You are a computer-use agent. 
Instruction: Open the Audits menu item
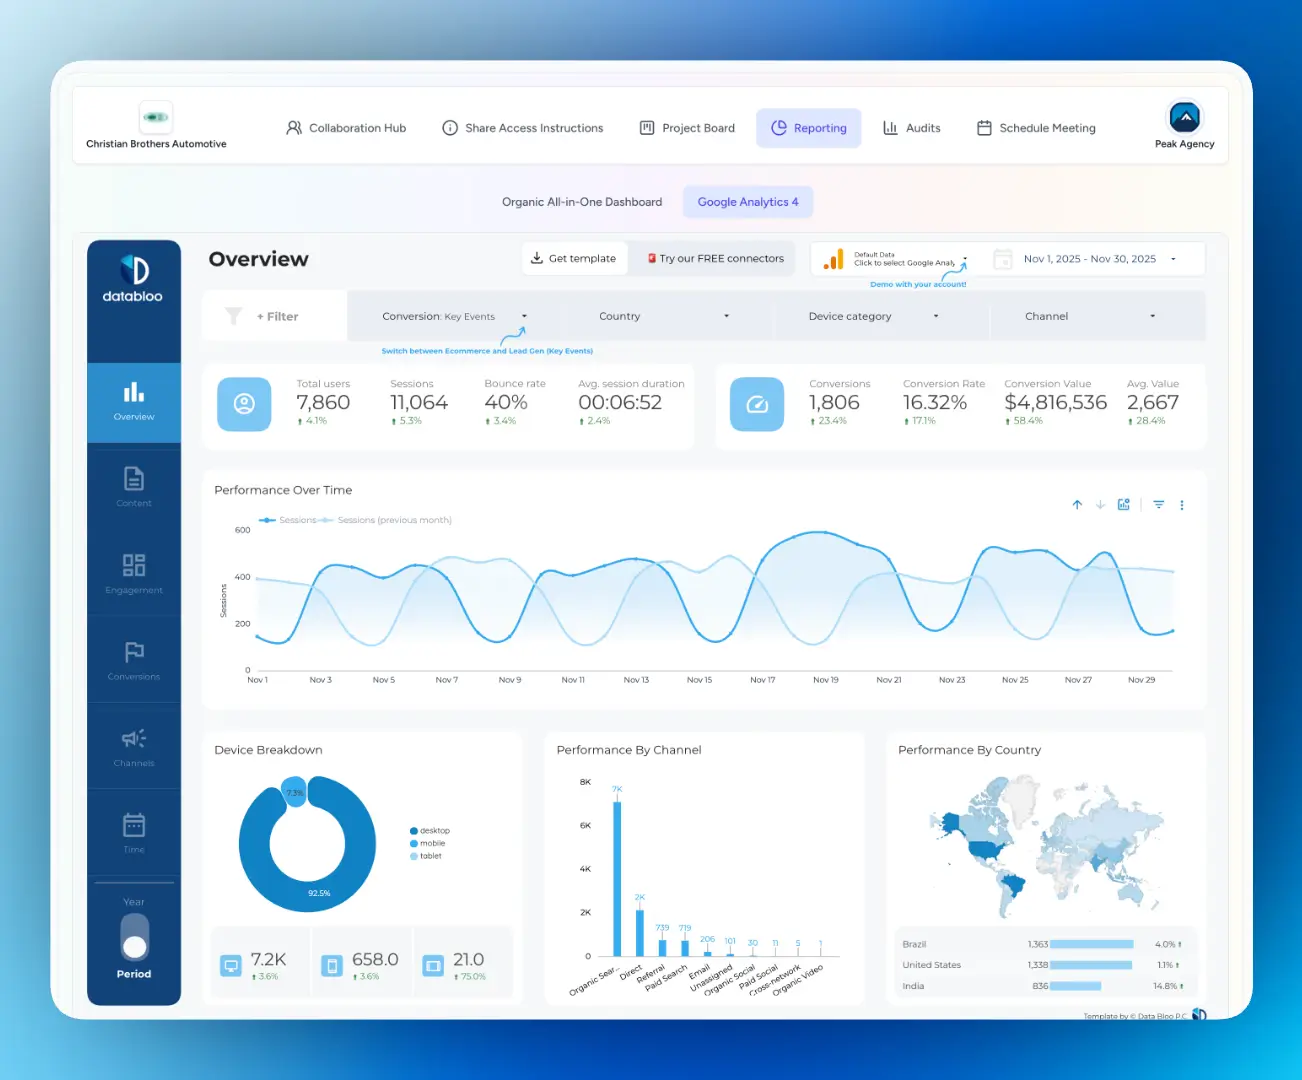[911, 128]
